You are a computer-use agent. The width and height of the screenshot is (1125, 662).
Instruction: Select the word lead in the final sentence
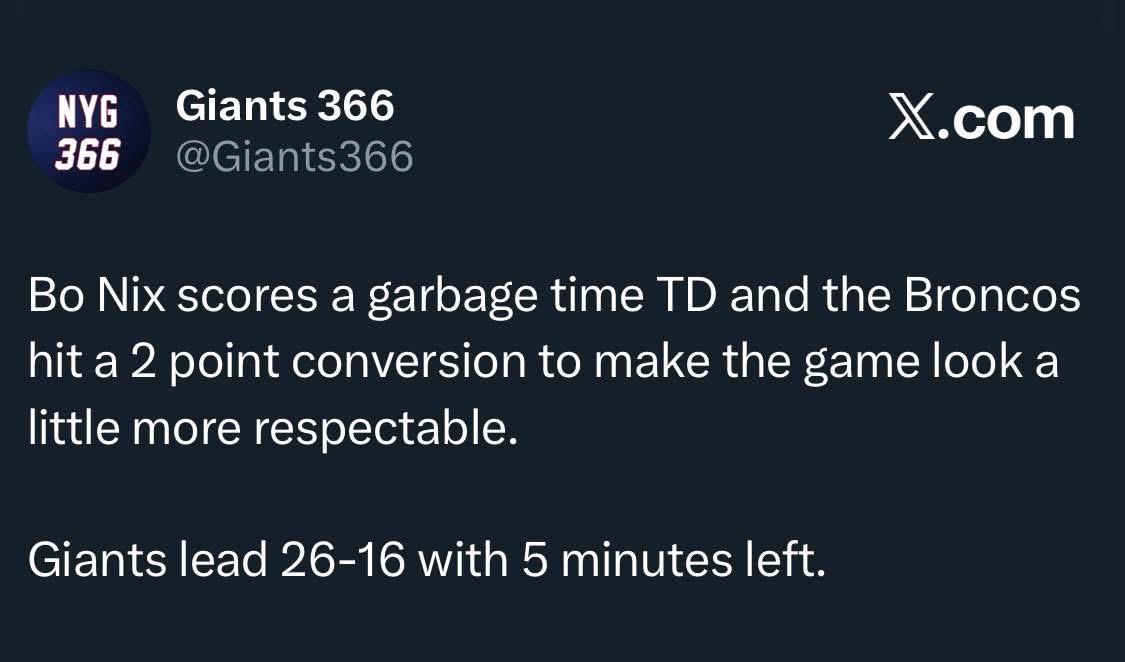(223, 559)
